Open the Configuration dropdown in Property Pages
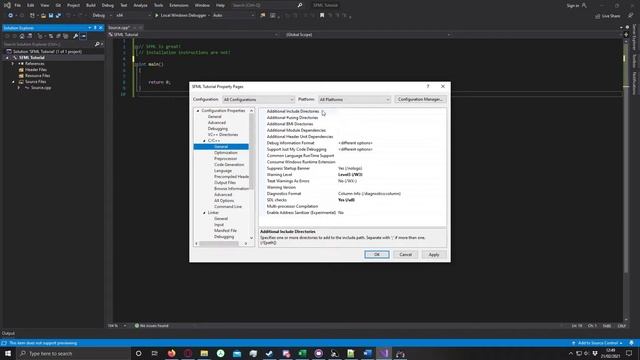The height and width of the screenshot is (360, 640). point(258,100)
